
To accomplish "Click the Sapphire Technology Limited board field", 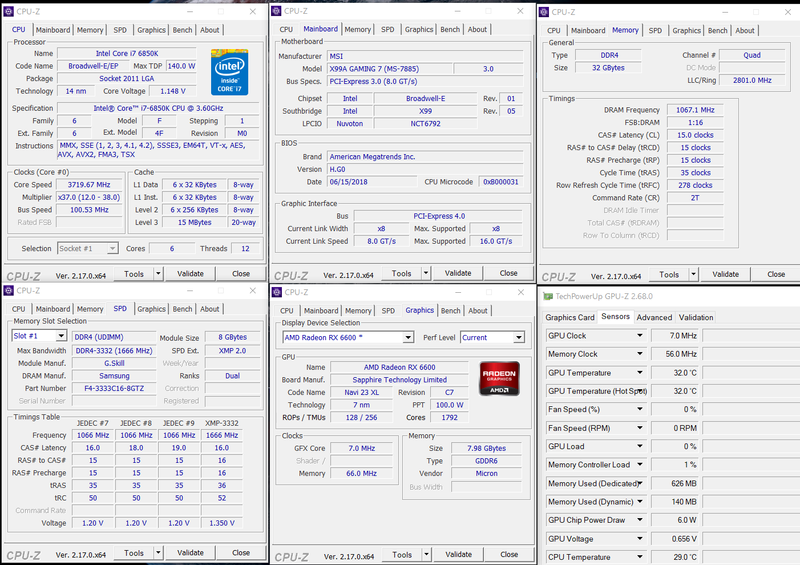I will pos(399,380).
